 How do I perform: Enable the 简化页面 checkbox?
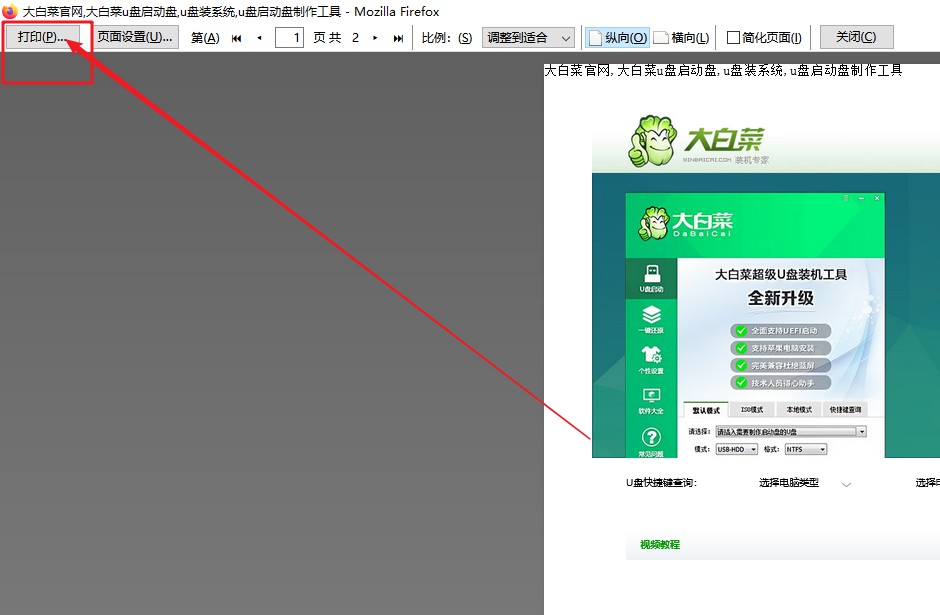click(734, 38)
